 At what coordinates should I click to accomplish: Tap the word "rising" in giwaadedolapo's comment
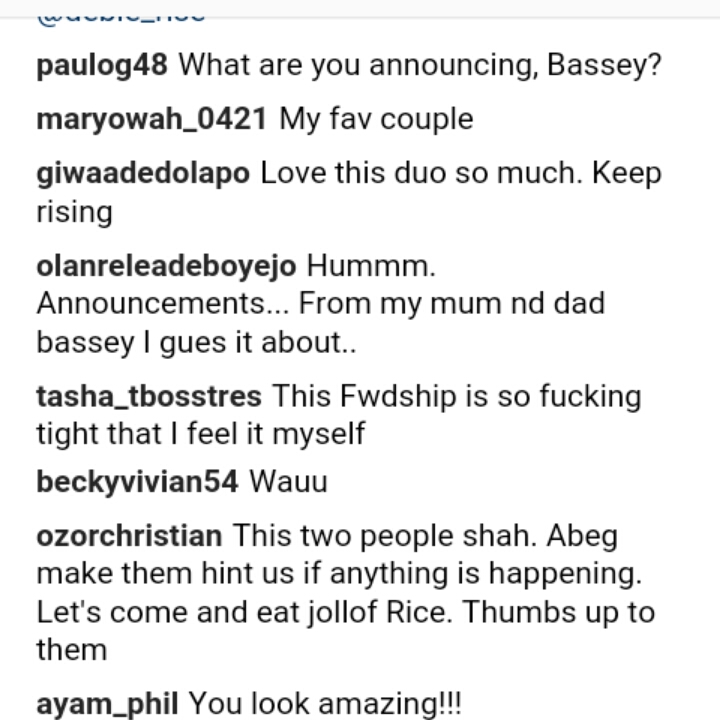pyautogui.click(x=74, y=212)
